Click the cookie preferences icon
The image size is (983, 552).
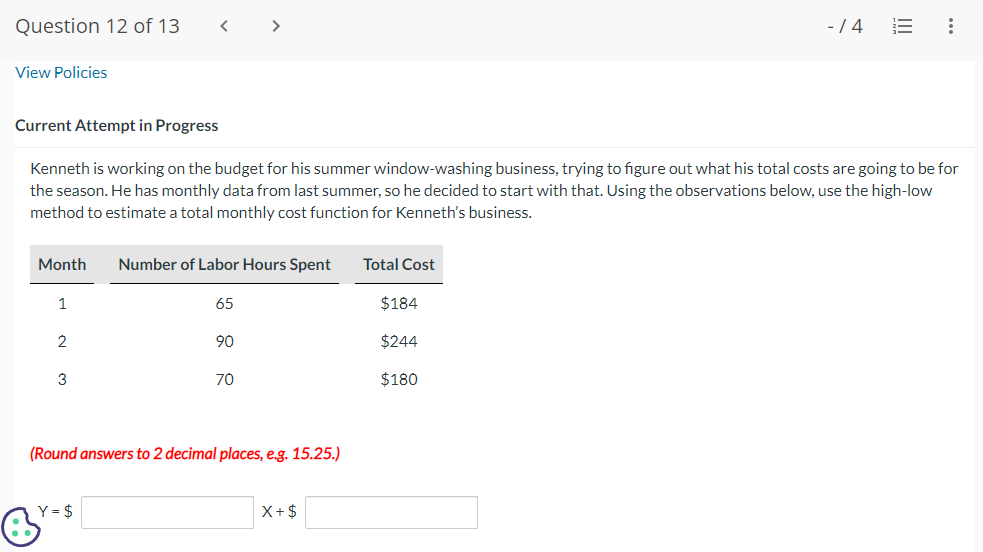click(x=20, y=527)
